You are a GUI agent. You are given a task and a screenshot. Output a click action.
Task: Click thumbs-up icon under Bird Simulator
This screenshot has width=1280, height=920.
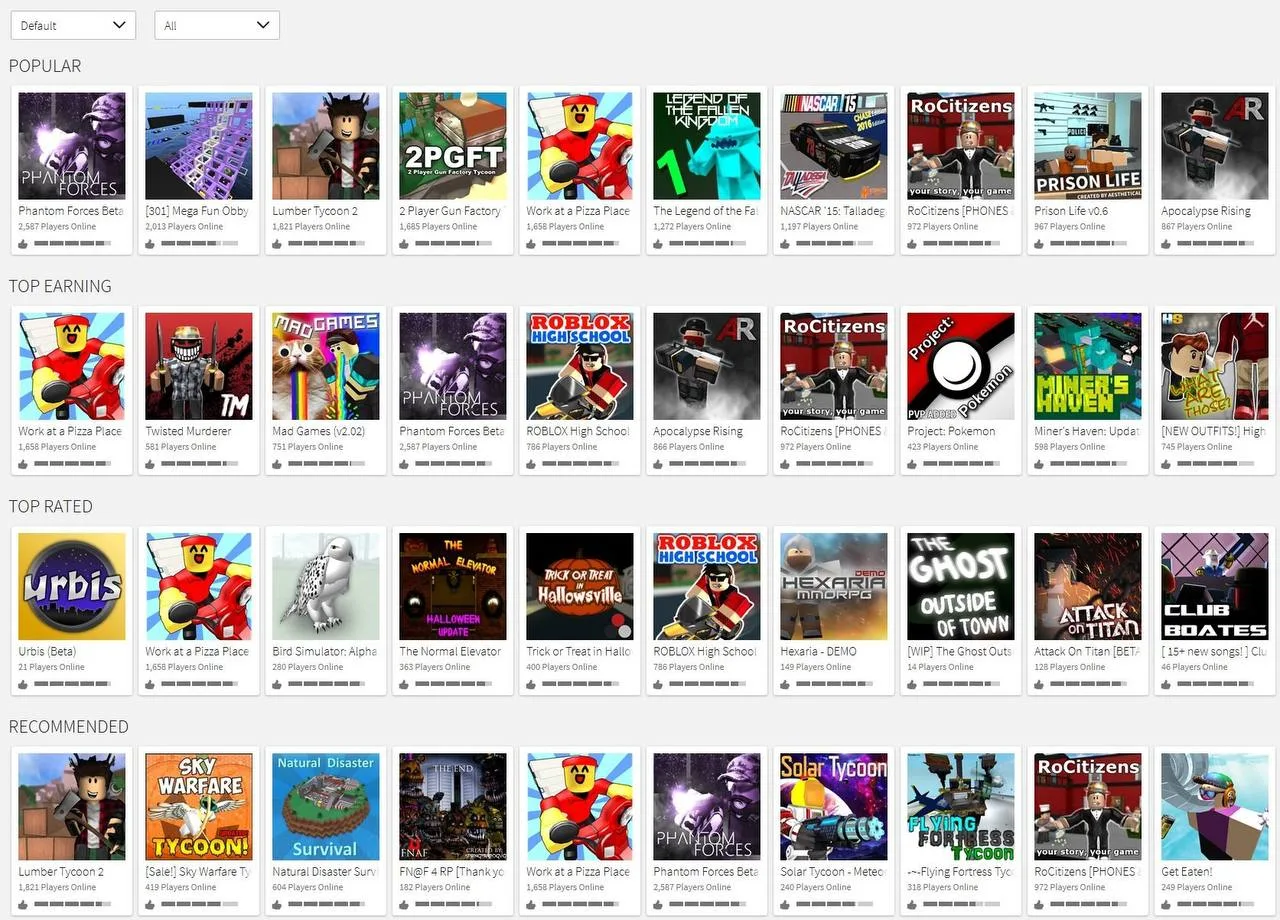tap(277, 684)
